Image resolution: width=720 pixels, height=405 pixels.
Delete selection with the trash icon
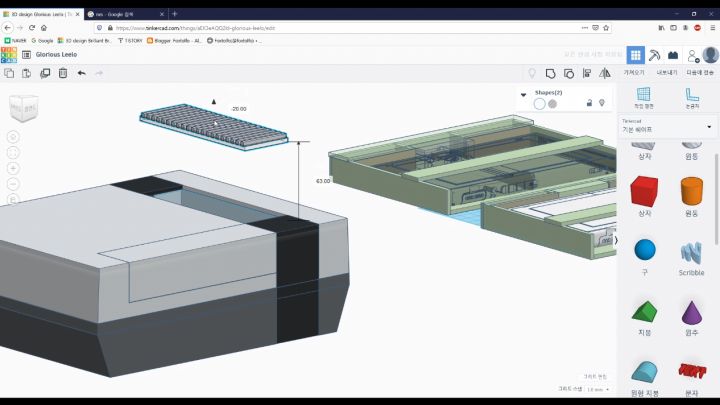(63, 73)
